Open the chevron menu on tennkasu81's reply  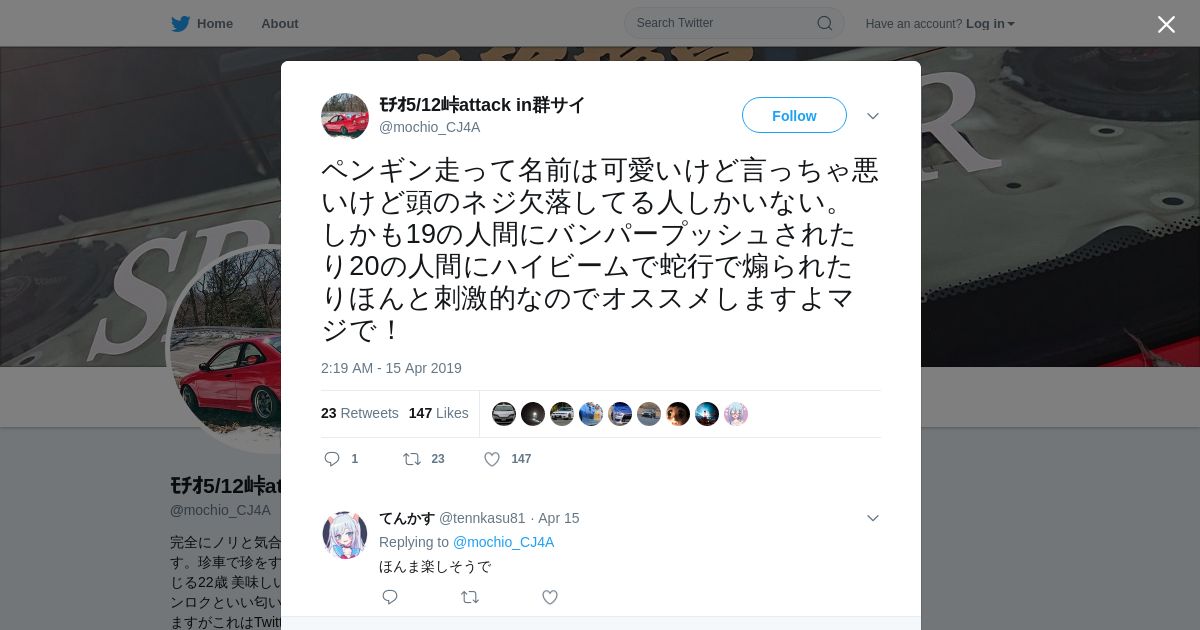point(873,518)
